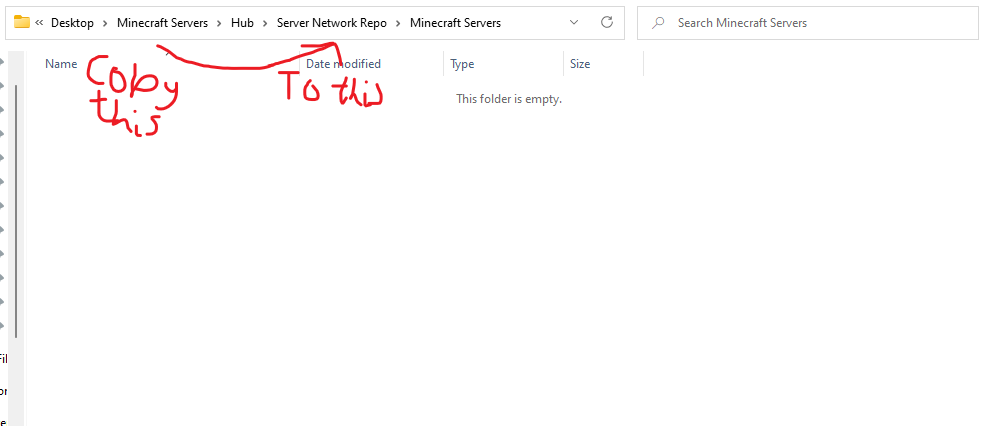Refresh the current folder view
Image resolution: width=984 pixels, height=426 pixels.
(607, 23)
